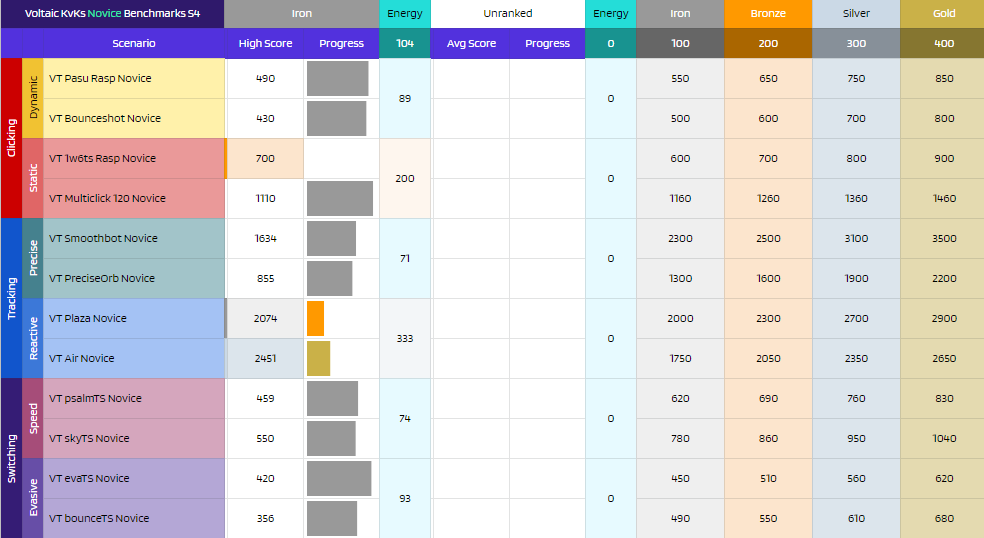Image resolution: width=984 pixels, height=538 pixels.
Task: Select the VT Bounceshot Novice scenario cell
Action: click(x=134, y=119)
